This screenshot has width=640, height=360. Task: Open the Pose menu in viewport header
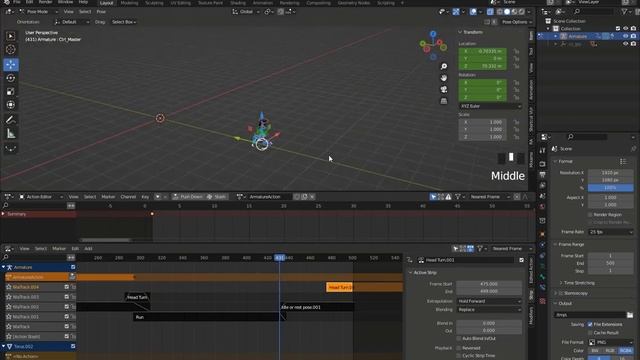click(101, 12)
